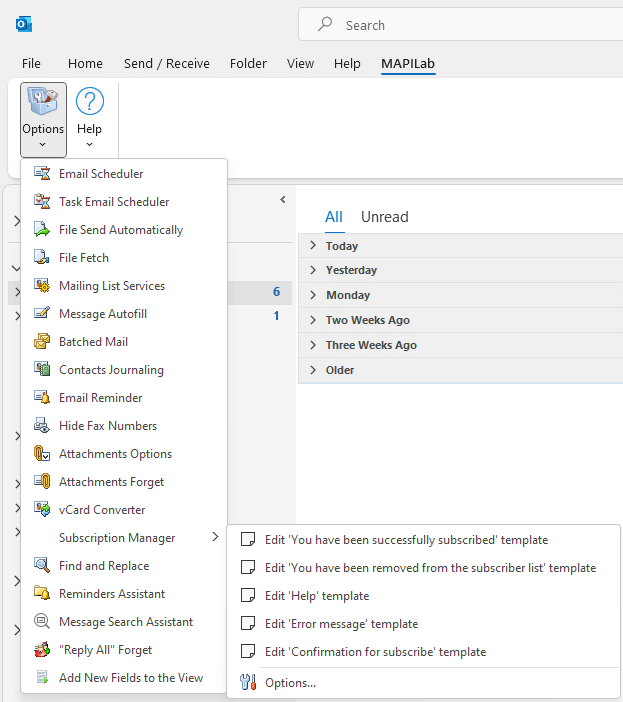623x702 pixels.
Task: Click the Email Scheduler icon in menu
Action: (42, 174)
